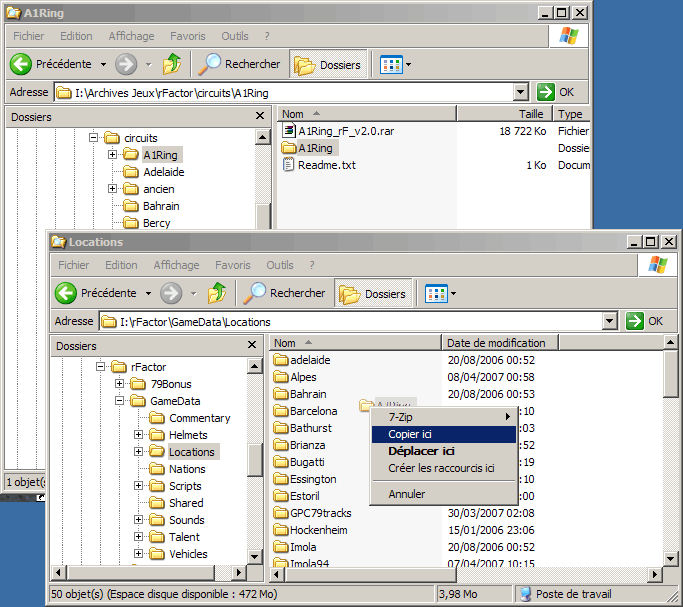Expand Vehicles tree node
Screen dimensions: 683x607
139,553
